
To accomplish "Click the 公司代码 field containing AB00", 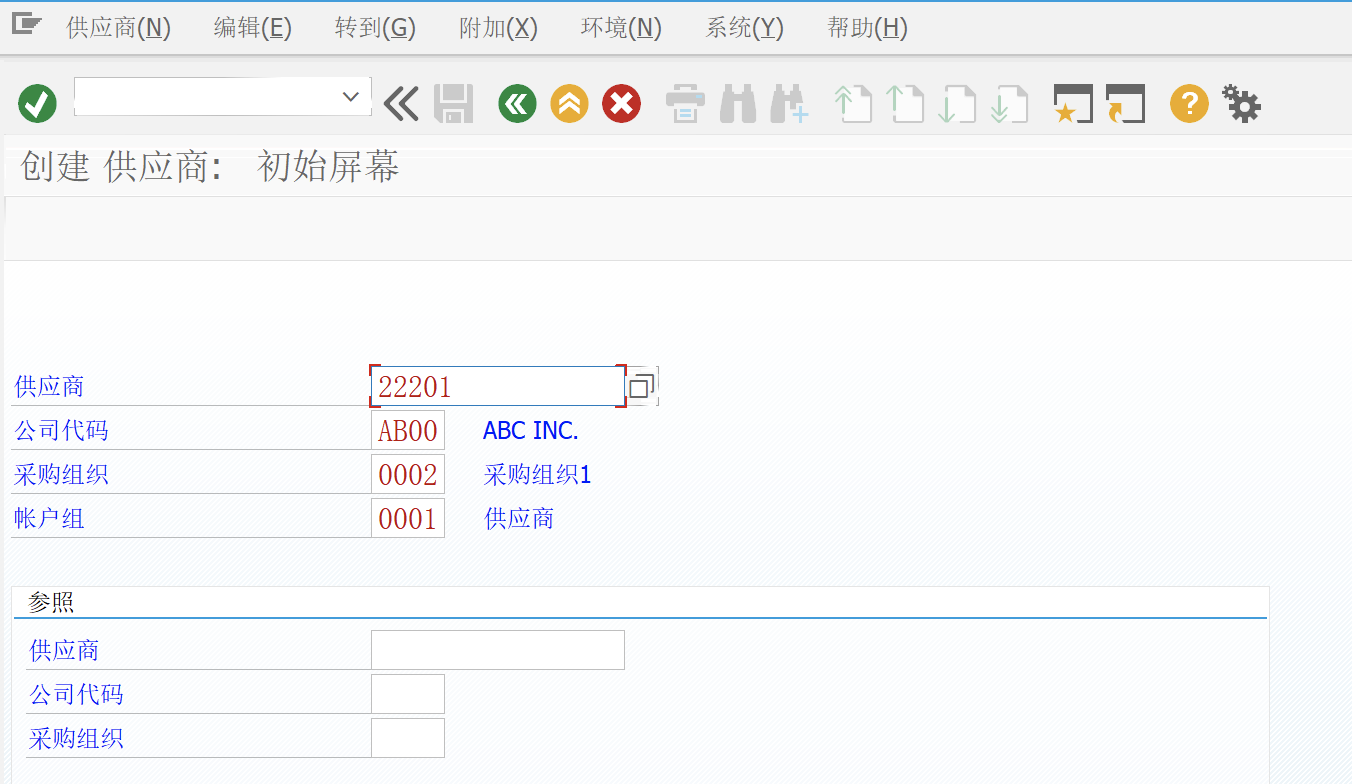I will (x=408, y=431).
